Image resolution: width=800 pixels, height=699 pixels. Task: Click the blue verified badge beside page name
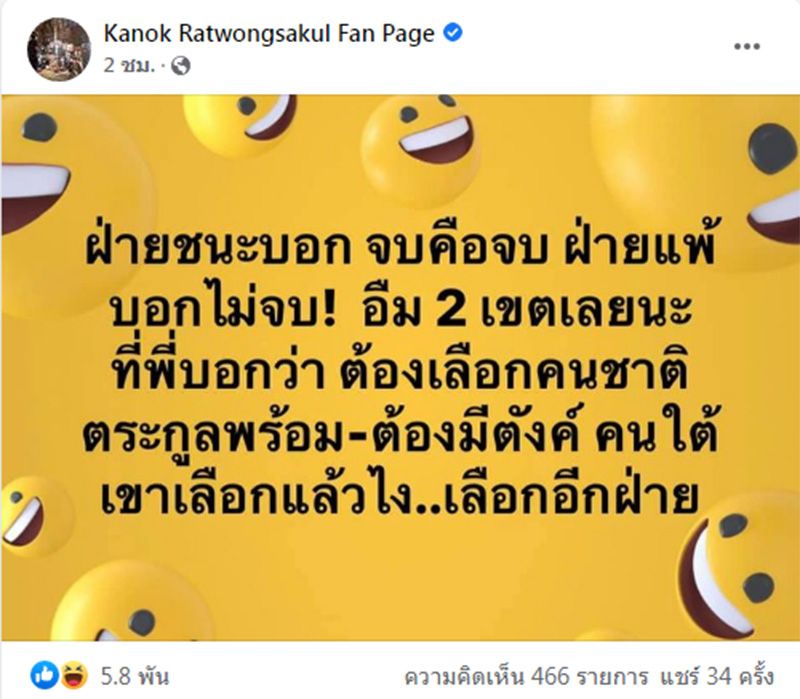[x=452, y=33]
